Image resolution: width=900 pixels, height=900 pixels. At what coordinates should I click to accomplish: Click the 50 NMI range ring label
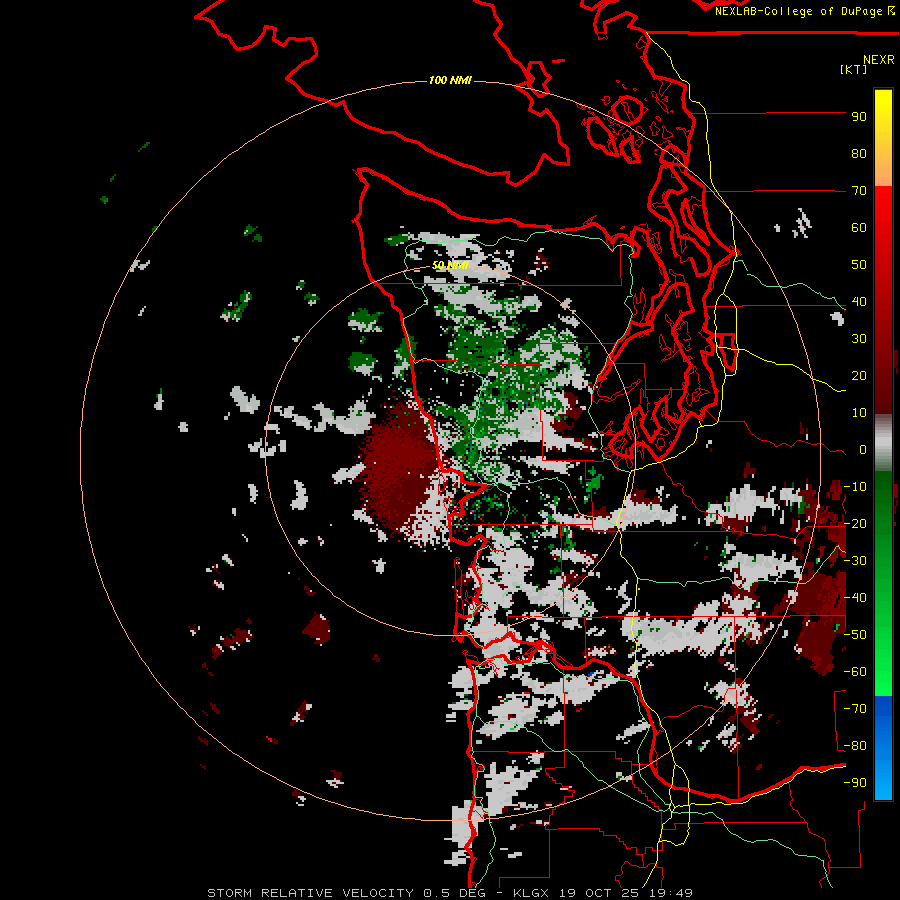(451, 265)
